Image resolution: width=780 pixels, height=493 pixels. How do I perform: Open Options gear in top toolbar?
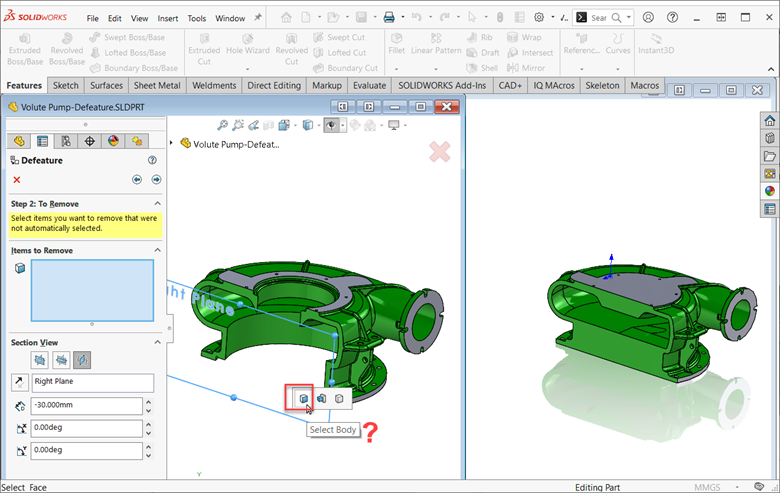539,17
